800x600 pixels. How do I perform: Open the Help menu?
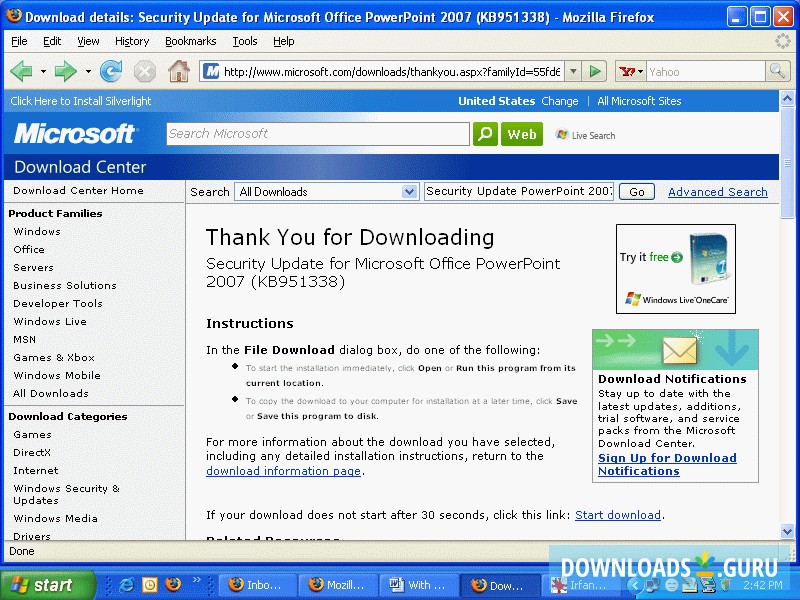pyautogui.click(x=284, y=41)
